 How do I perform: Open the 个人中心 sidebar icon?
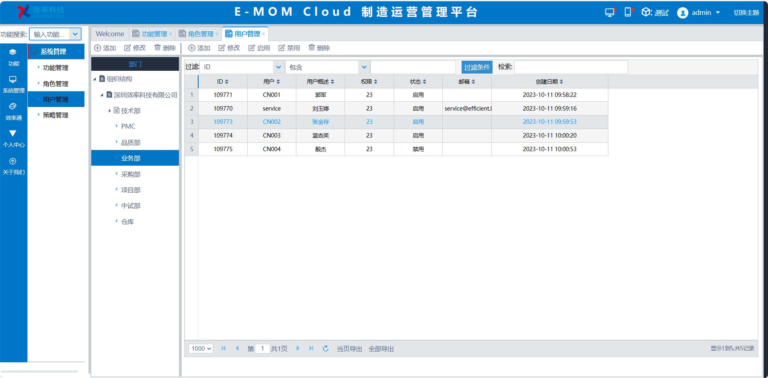pyautogui.click(x=13, y=133)
